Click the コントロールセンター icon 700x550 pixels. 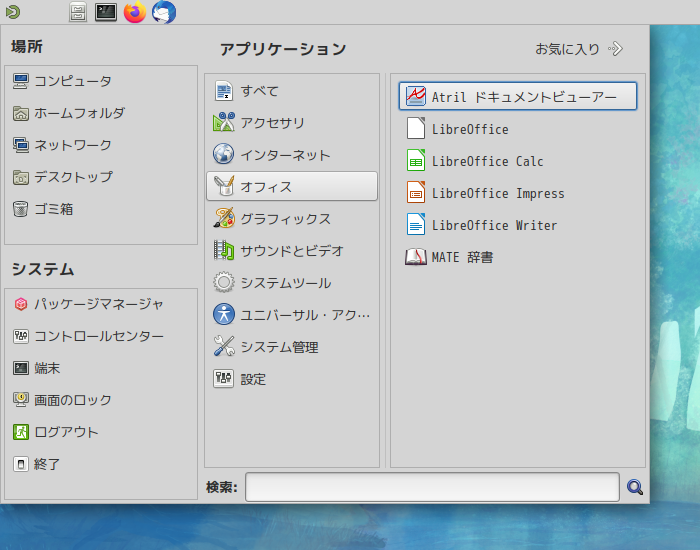21,336
